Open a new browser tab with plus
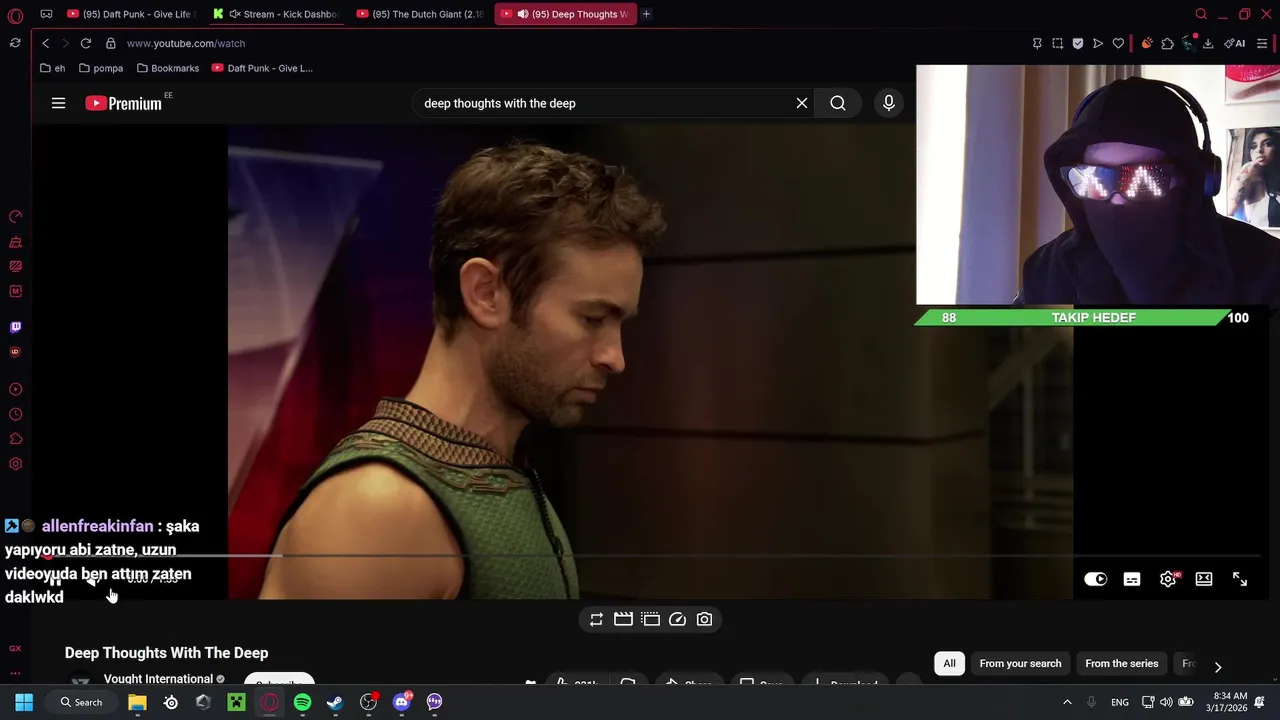This screenshot has height=720, width=1280. coord(646,14)
